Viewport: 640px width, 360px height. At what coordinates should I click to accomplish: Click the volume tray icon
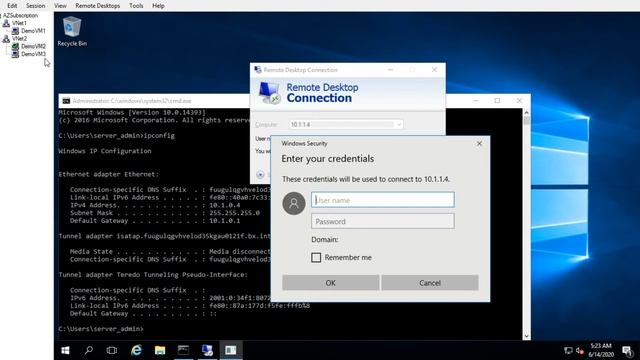tap(580, 350)
